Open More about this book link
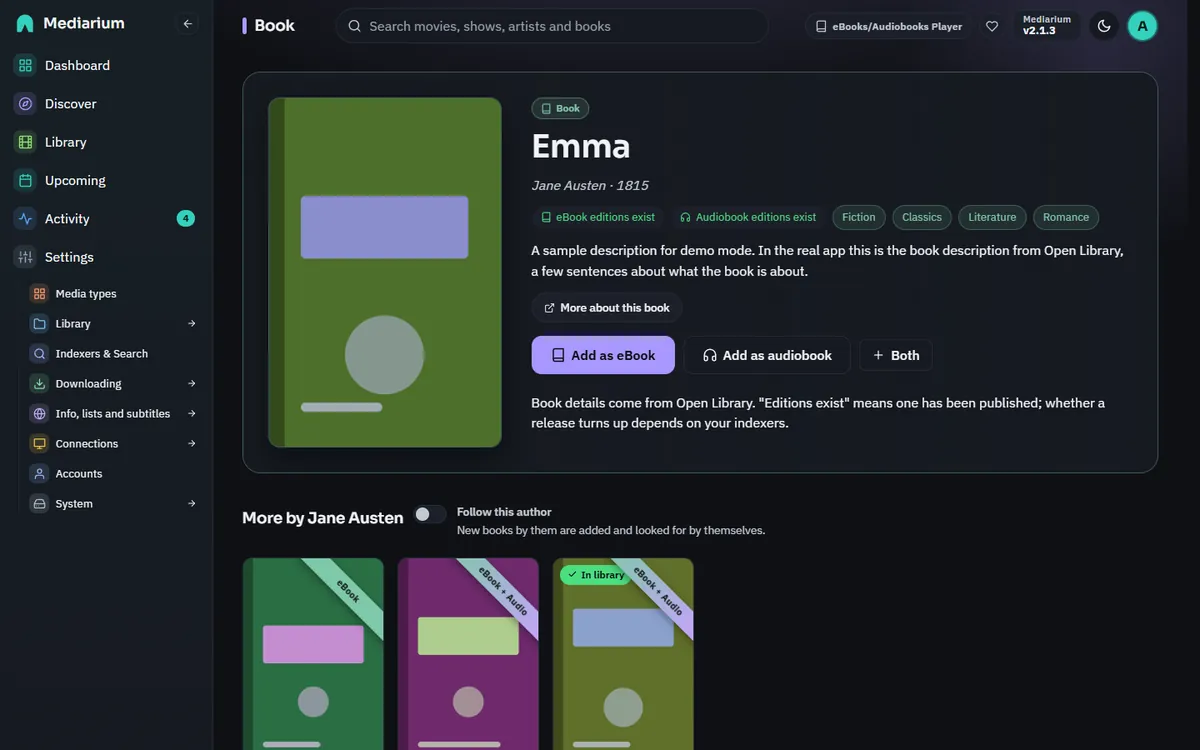The height and width of the screenshot is (750, 1200). [607, 308]
